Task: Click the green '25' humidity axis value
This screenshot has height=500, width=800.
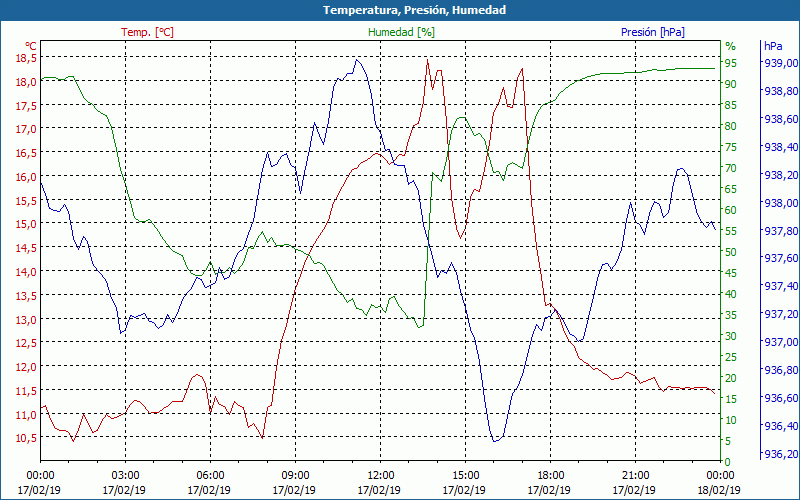Action: [731, 357]
